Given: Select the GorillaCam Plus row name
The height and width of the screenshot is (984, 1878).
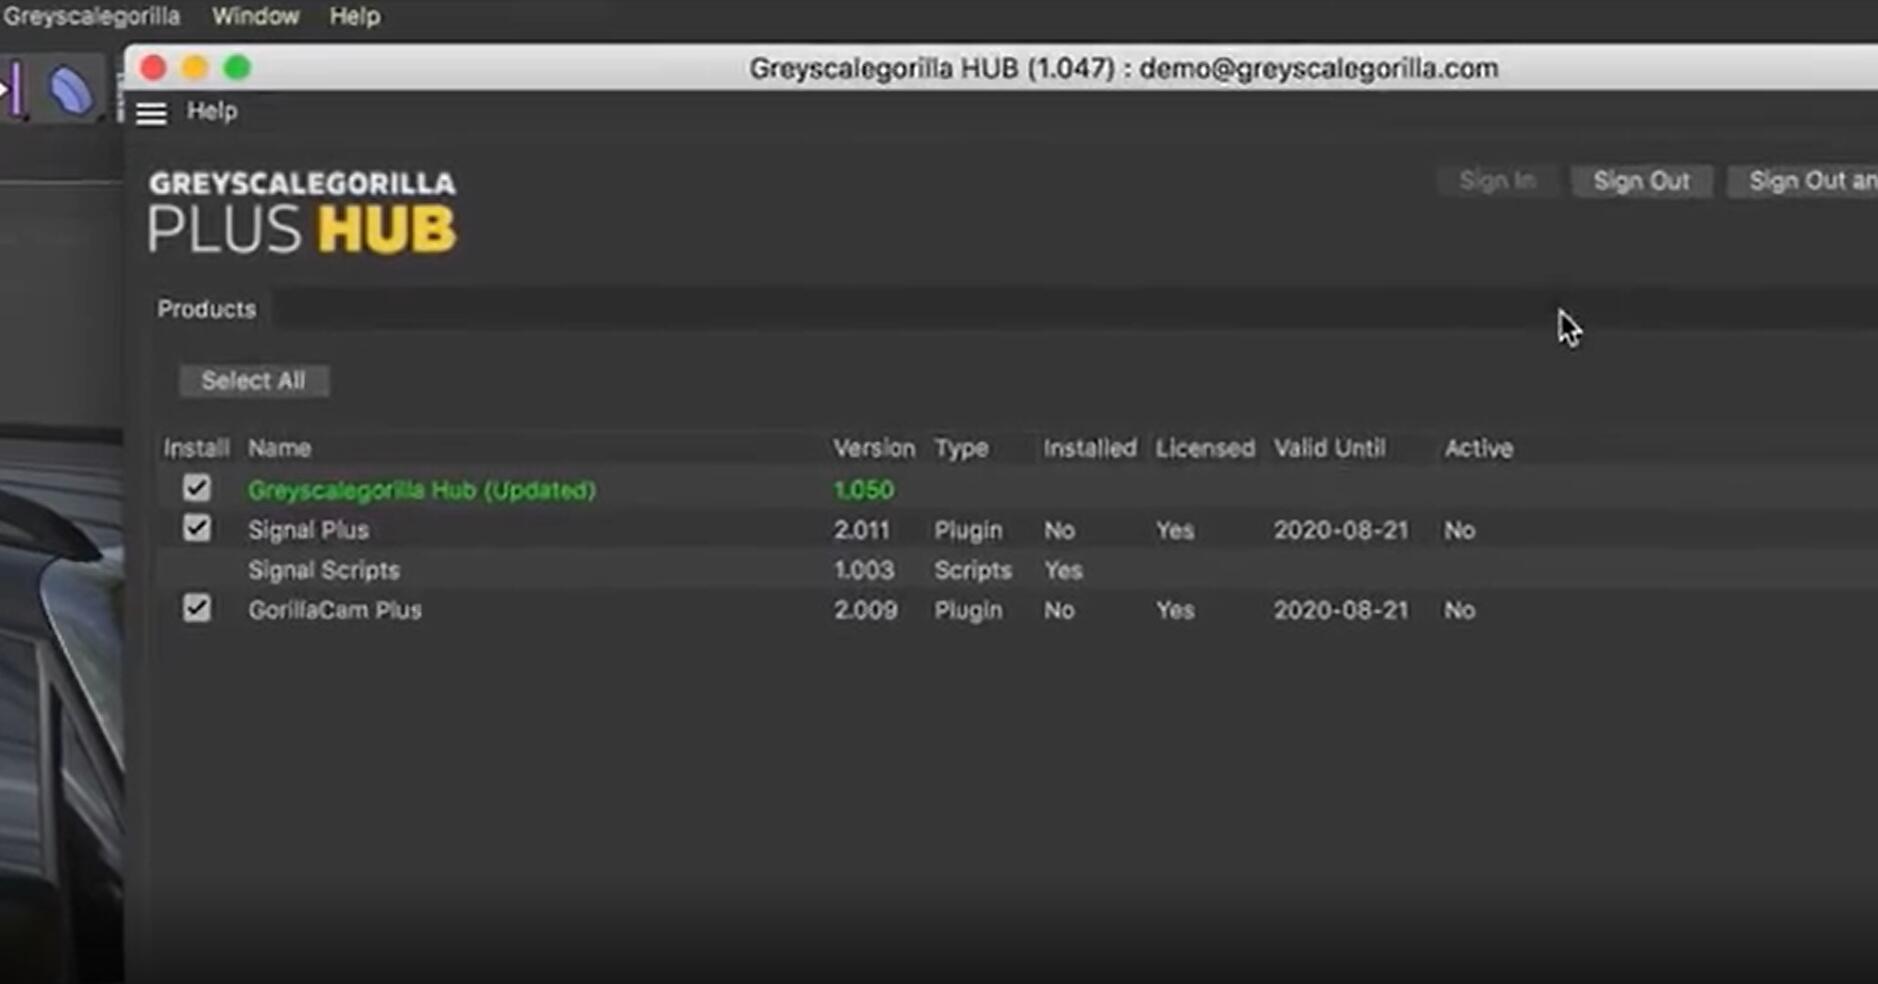Looking at the screenshot, I should click(334, 610).
